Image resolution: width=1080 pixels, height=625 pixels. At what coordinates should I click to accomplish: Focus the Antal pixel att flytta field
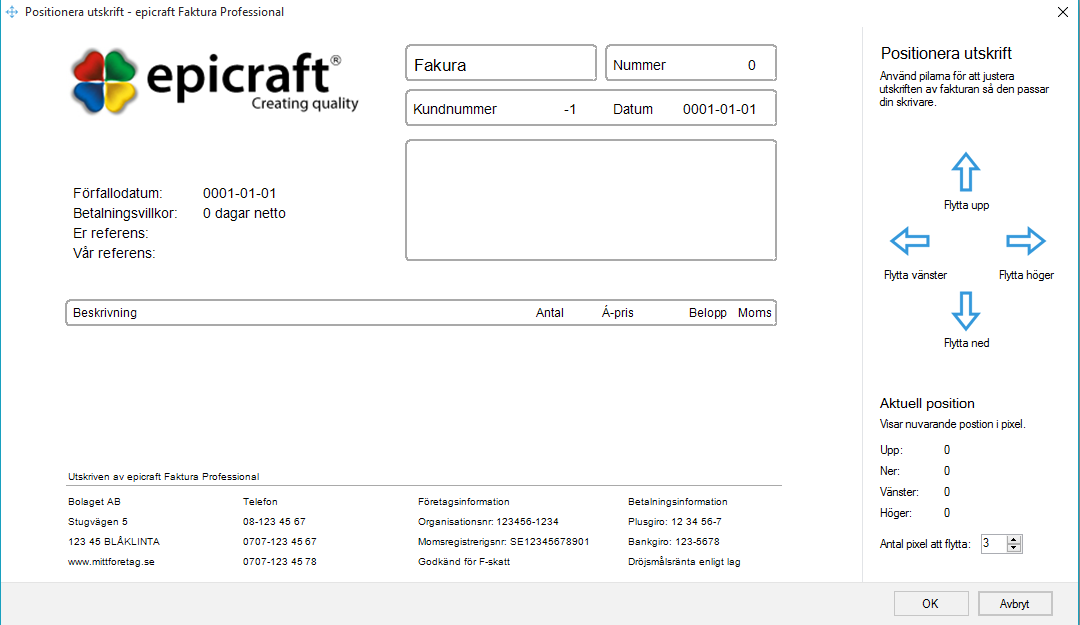994,544
